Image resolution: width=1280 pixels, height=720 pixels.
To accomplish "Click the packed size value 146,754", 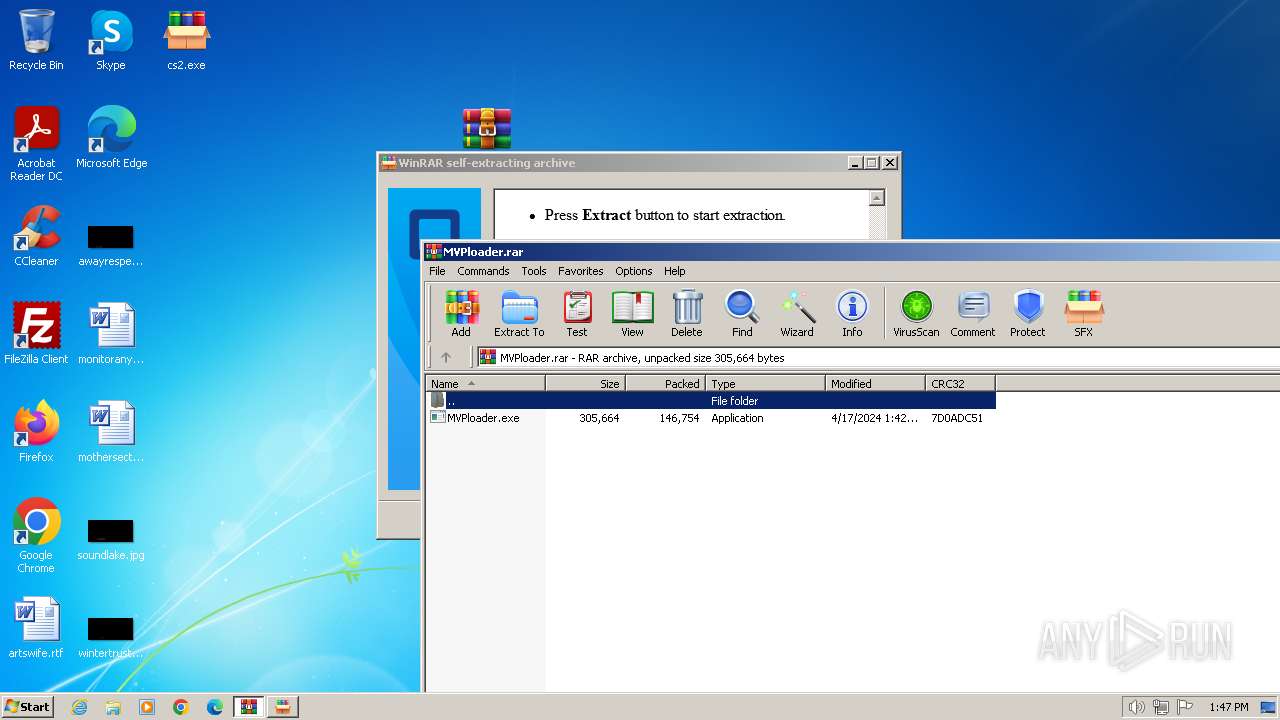I will [x=680, y=418].
